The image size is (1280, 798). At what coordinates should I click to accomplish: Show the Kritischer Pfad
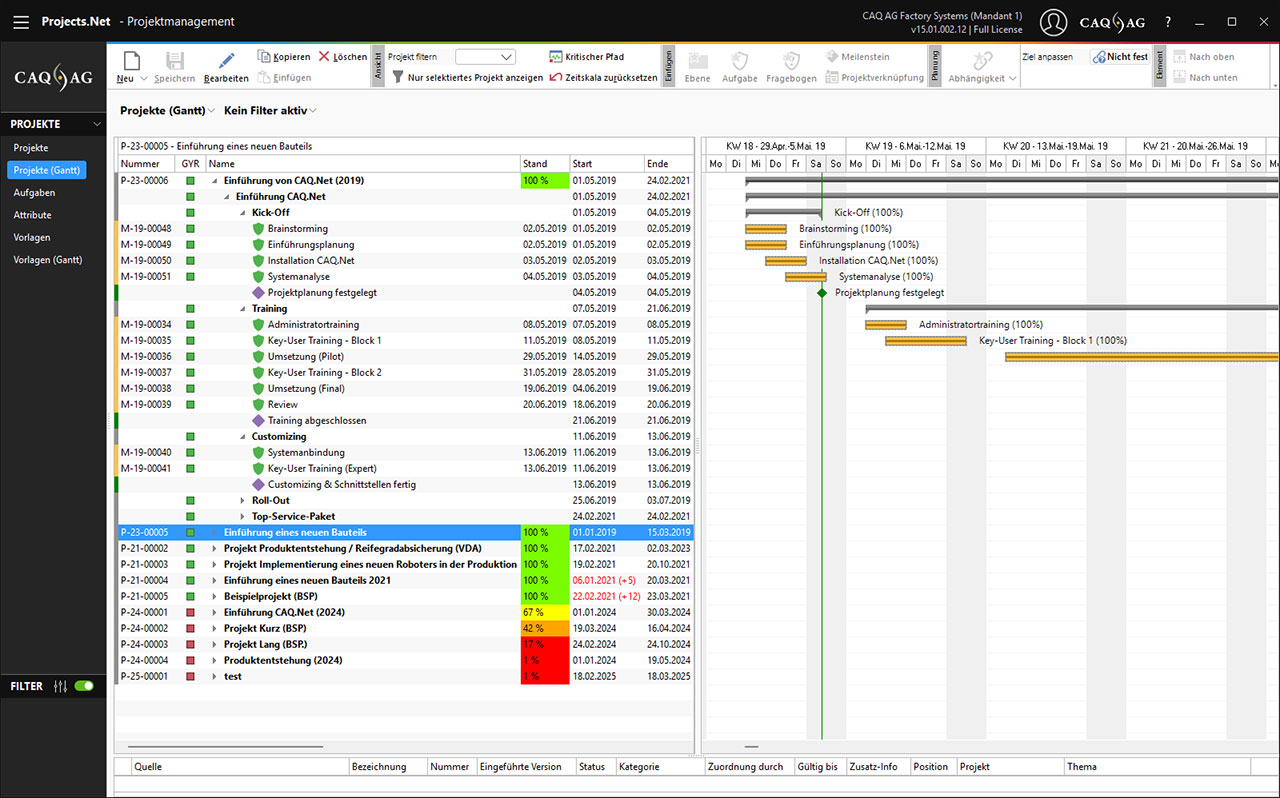587,57
